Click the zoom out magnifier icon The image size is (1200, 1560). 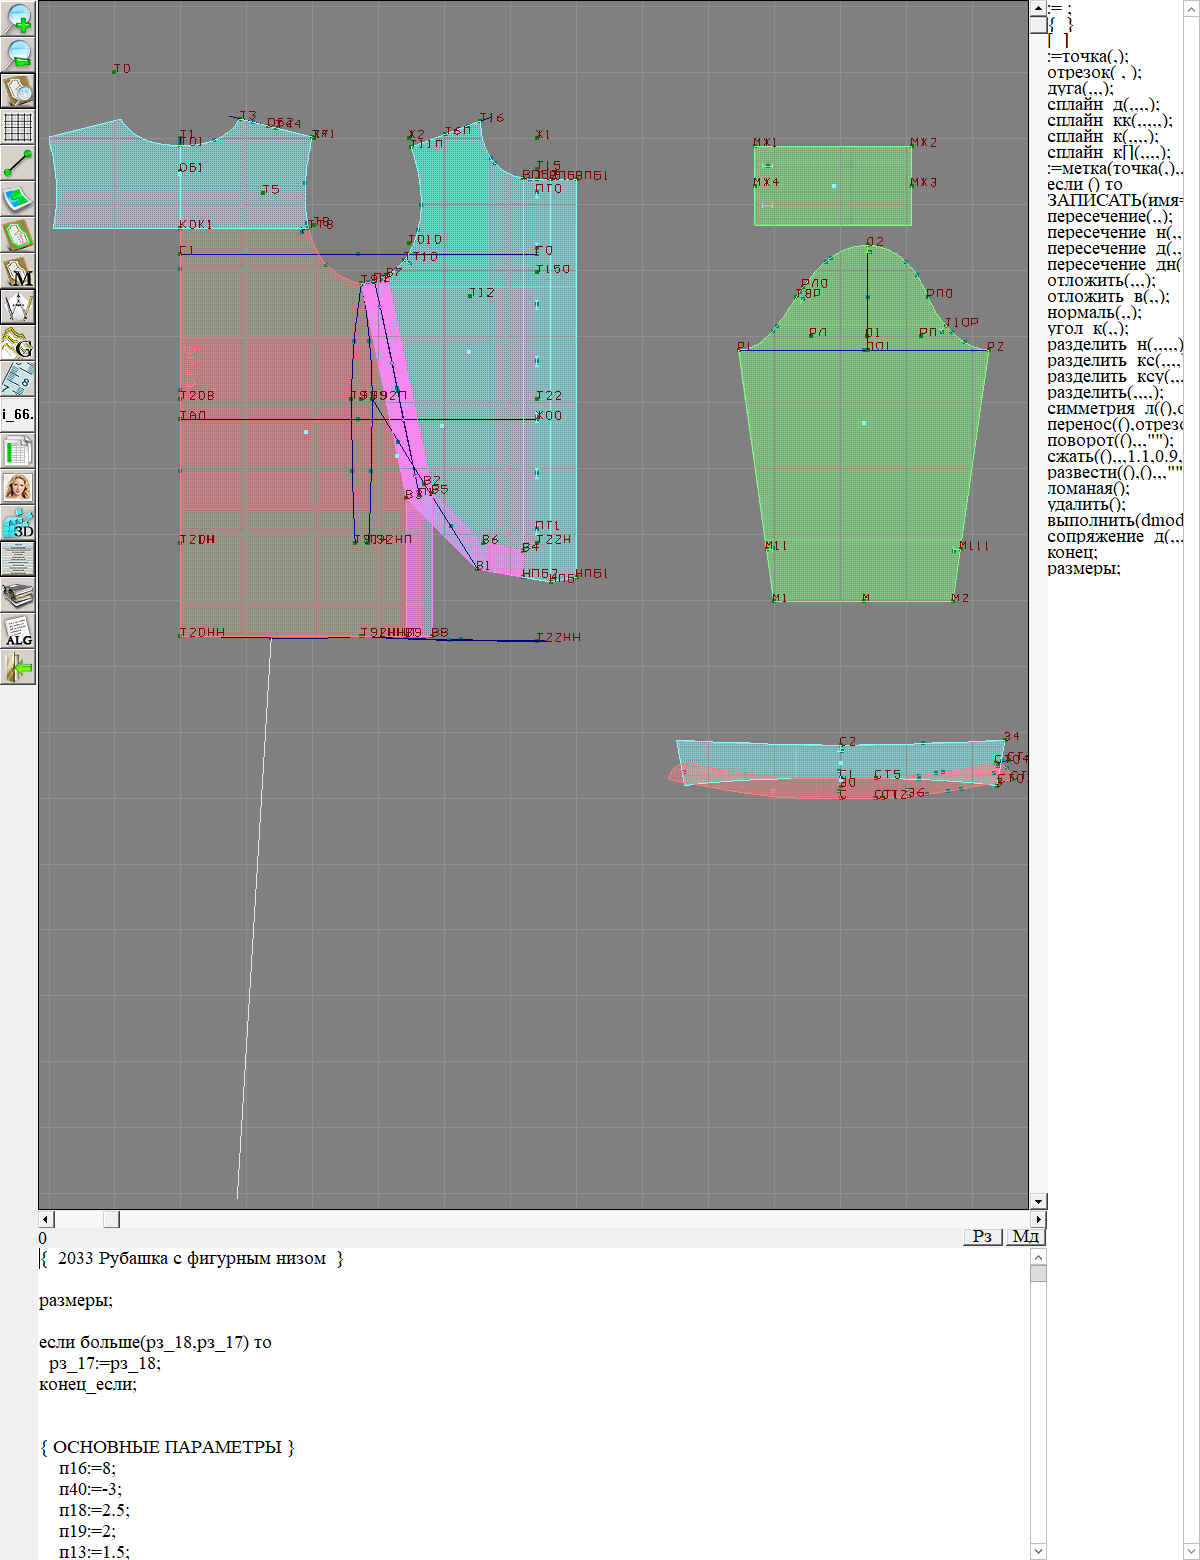[x=18, y=54]
